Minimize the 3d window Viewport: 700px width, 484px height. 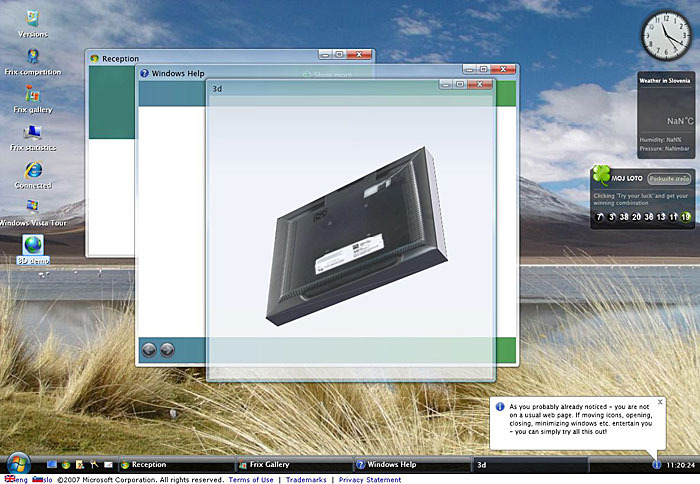click(446, 84)
